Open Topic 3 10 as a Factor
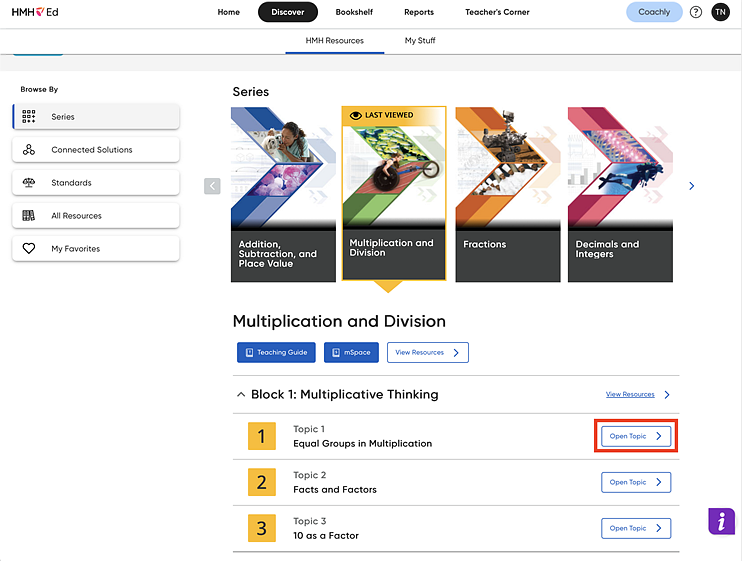This screenshot has height=561, width=742. [x=636, y=528]
